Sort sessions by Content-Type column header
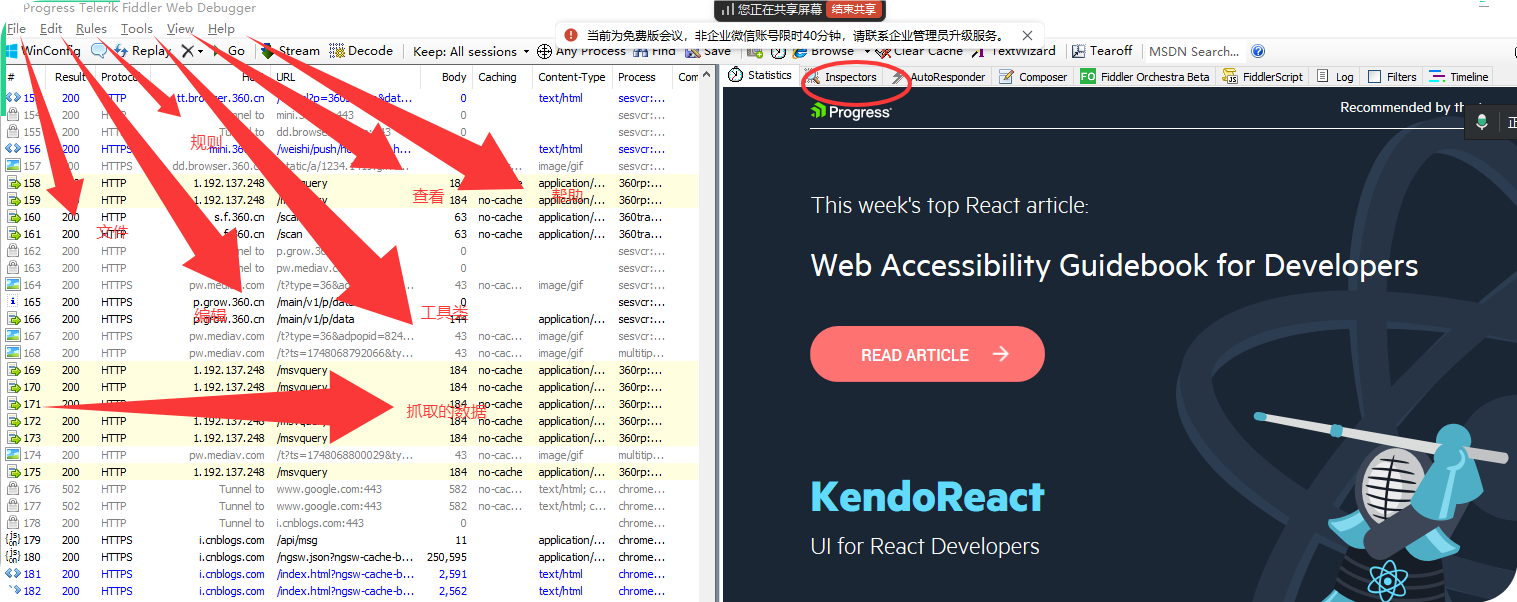1517x602 pixels. tap(572, 77)
